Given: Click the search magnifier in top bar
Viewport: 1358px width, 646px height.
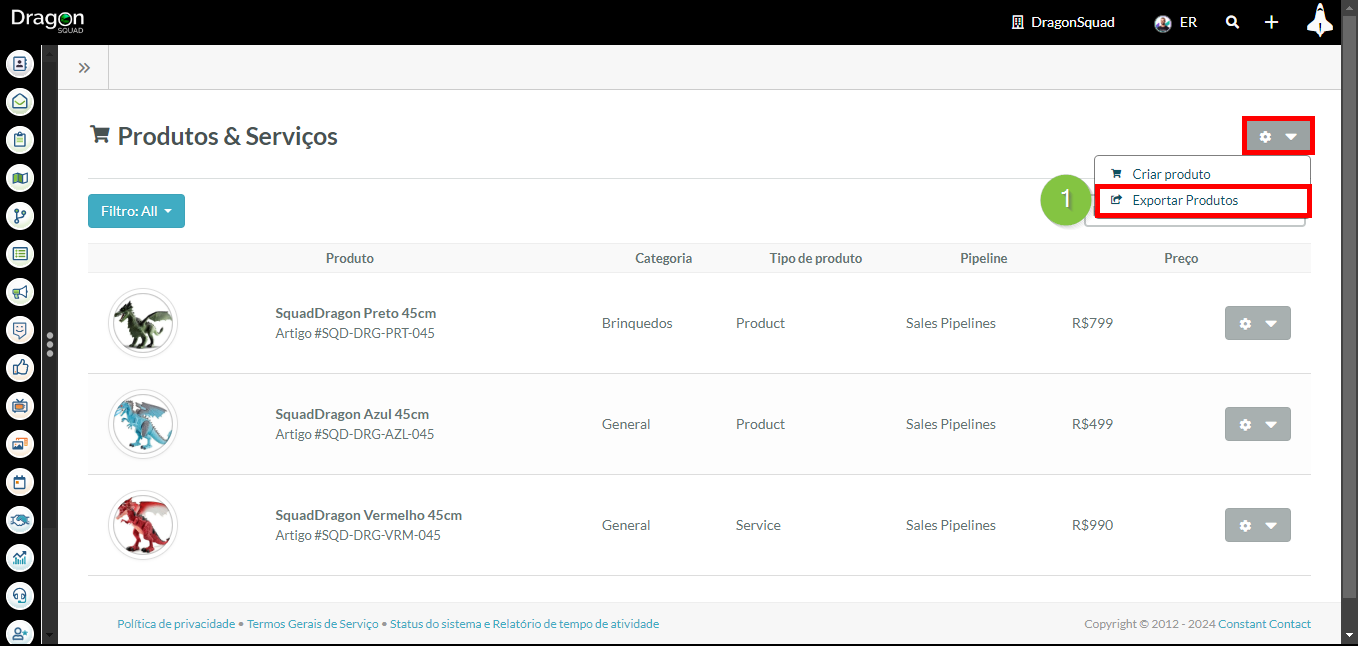Looking at the screenshot, I should pyautogui.click(x=1233, y=22).
